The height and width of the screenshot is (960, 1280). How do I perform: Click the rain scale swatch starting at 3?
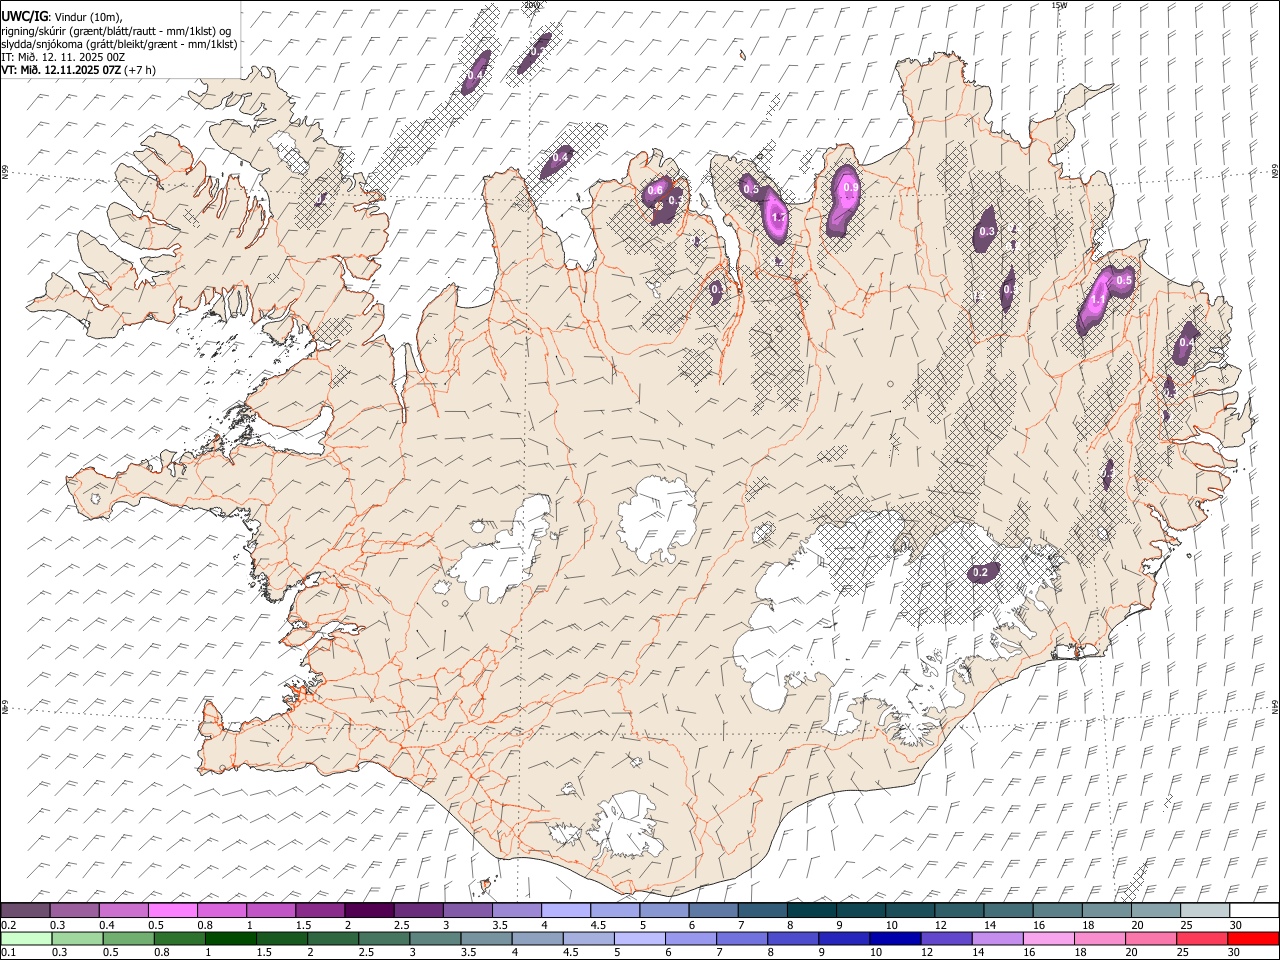pyautogui.click(x=435, y=938)
